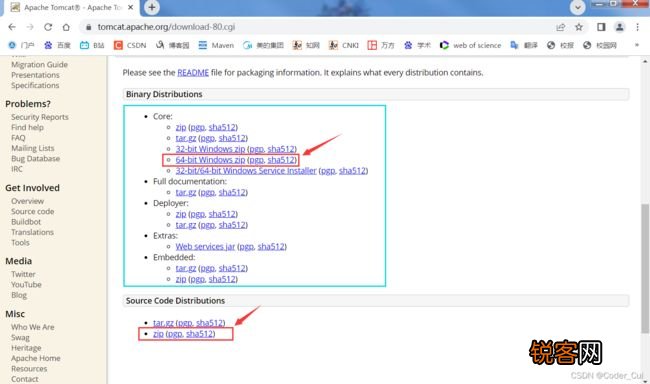Image resolution: width=650 pixels, height=384 pixels.
Task: Open Migration Guide in sidebar
Action: (x=39, y=65)
